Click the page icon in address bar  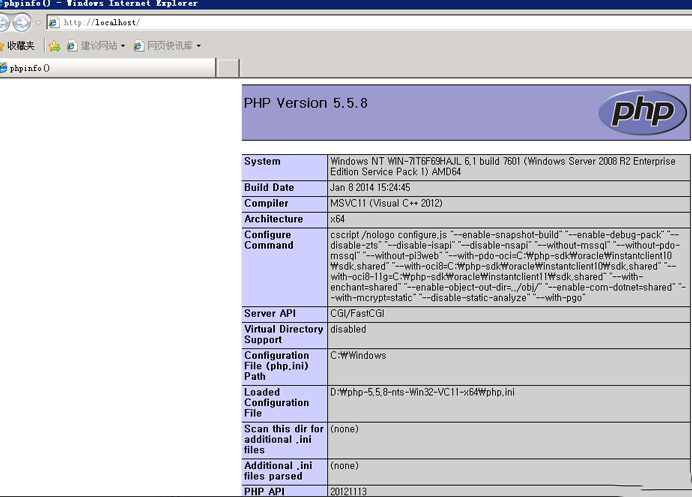point(53,22)
